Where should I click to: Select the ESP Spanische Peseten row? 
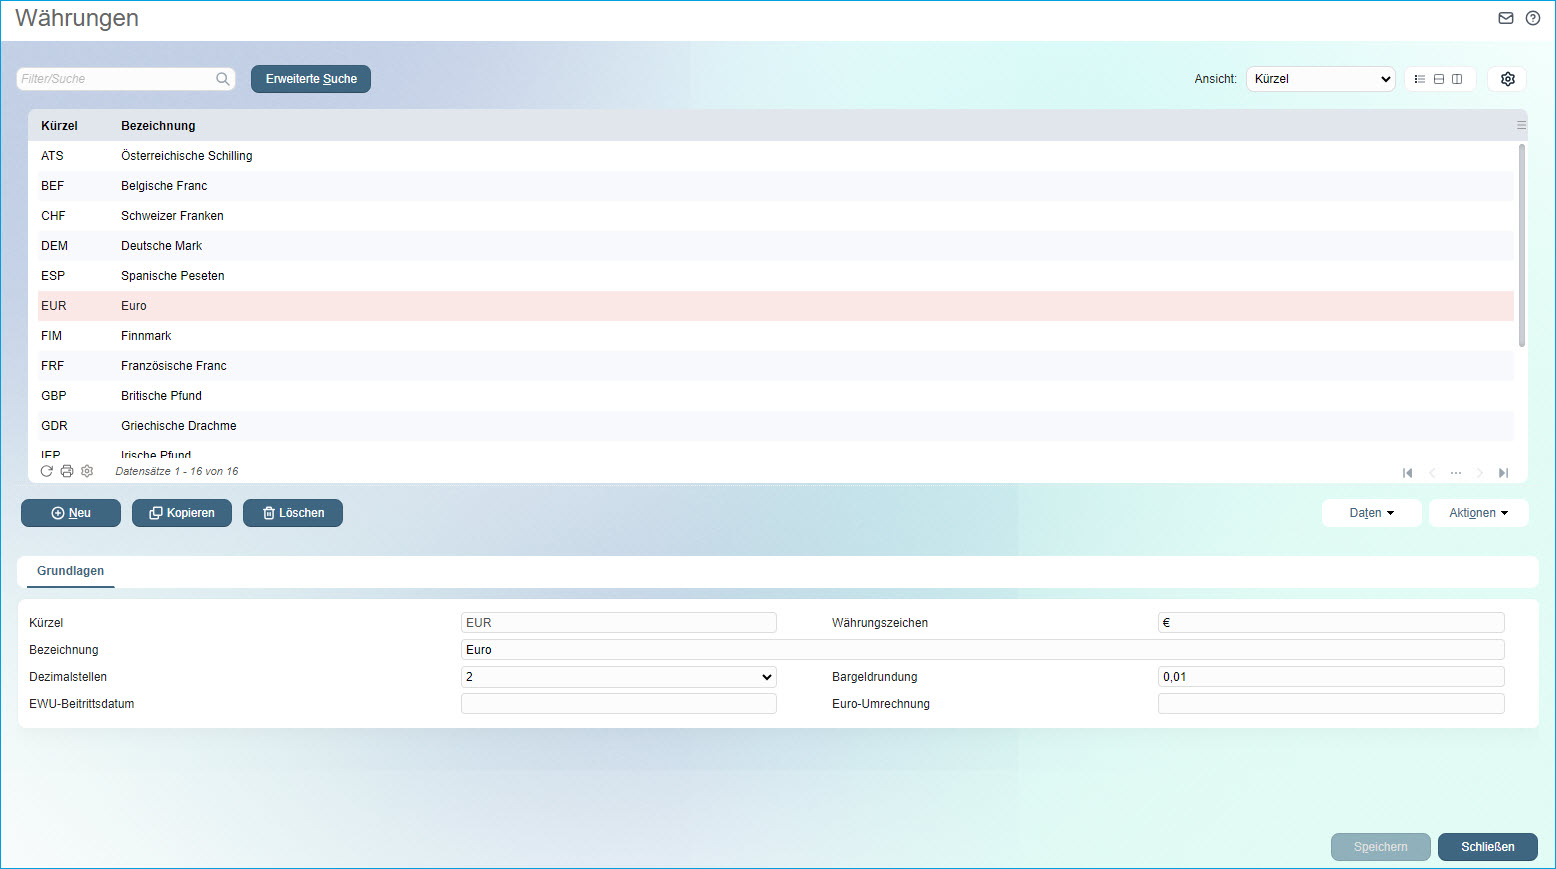pyautogui.click(x=776, y=276)
